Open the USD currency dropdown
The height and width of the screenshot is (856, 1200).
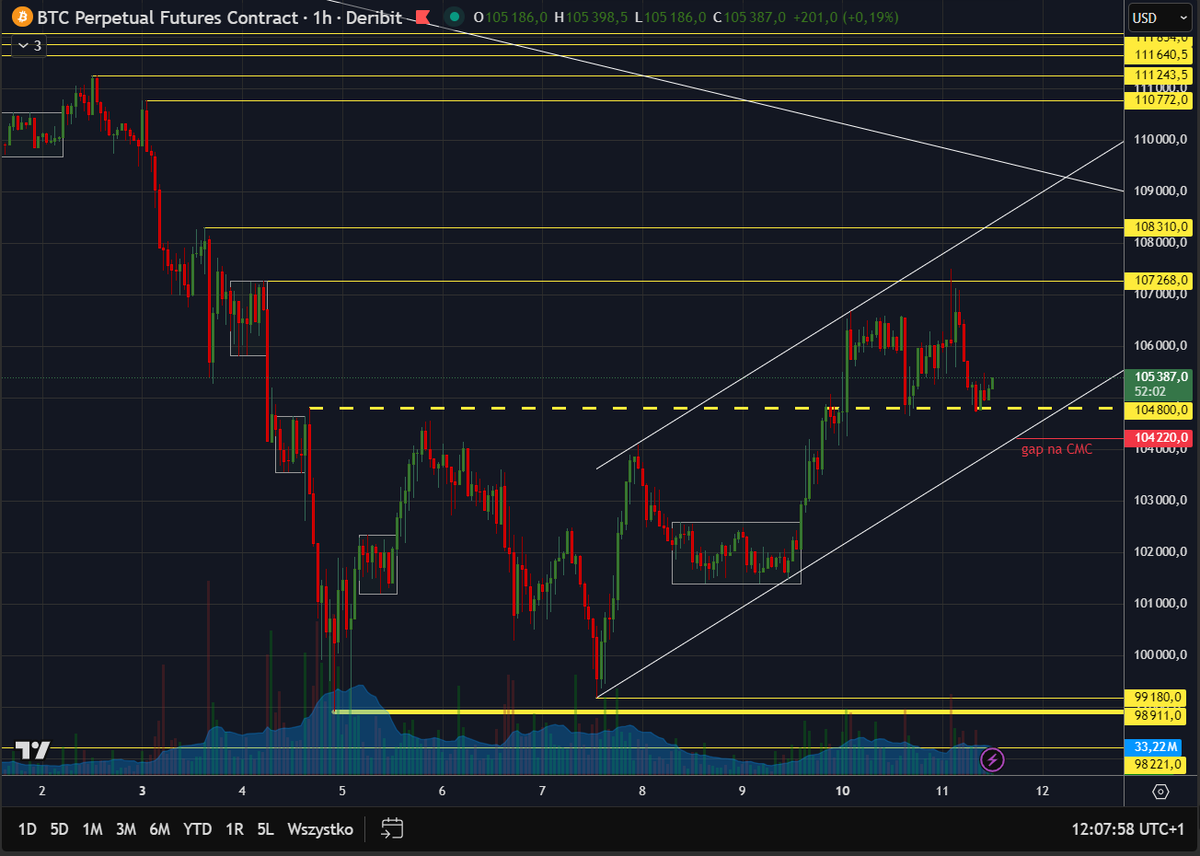[1158, 18]
